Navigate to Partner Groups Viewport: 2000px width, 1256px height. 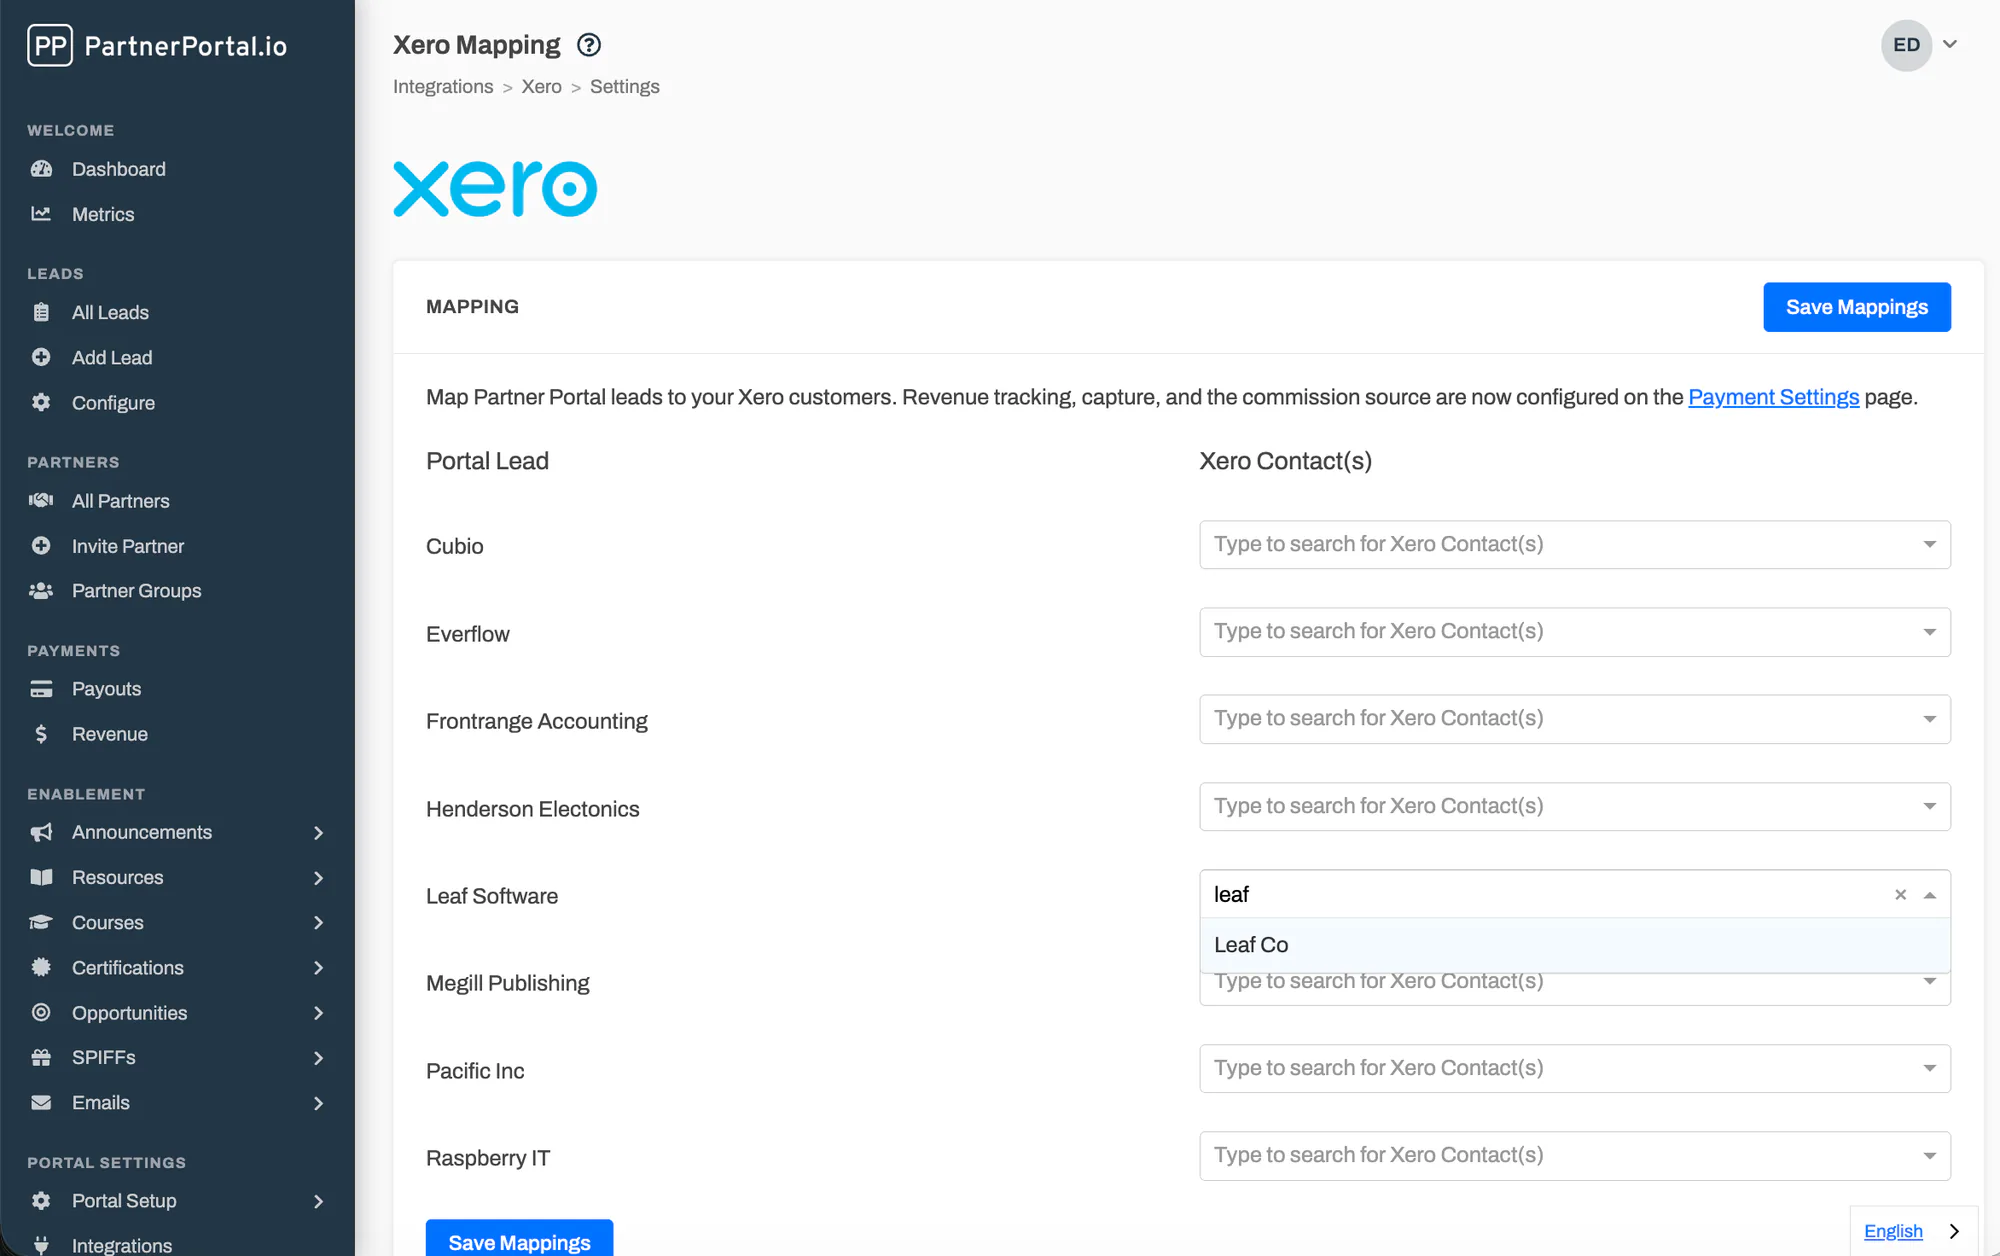click(x=136, y=591)
